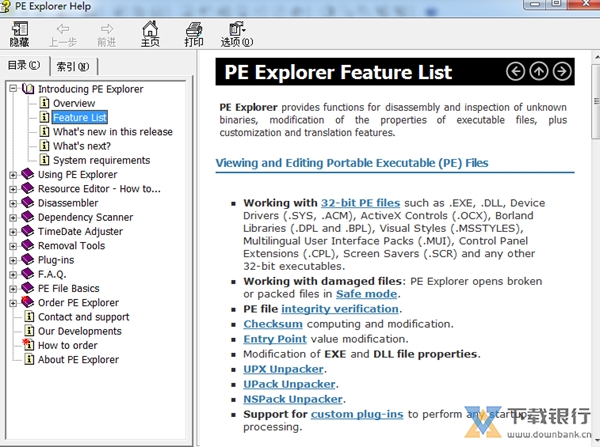Select the Dependency Scanner book
Screen dimensions: 600x447
85,217
